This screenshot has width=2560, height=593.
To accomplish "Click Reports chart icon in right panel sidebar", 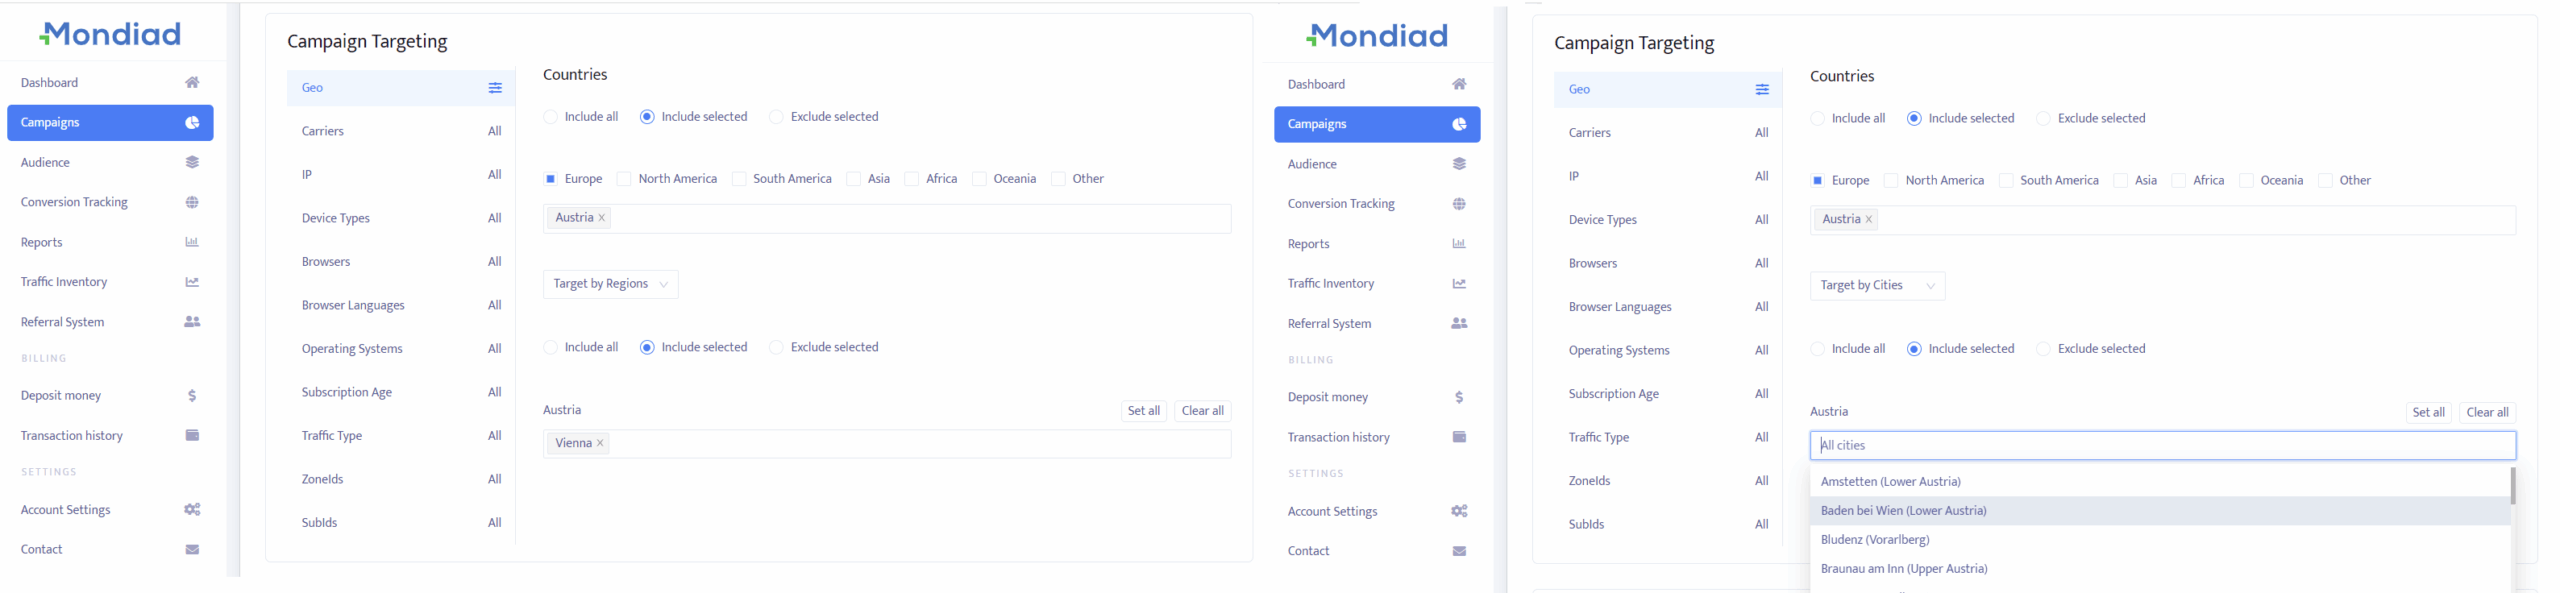I will (1459, 244).
